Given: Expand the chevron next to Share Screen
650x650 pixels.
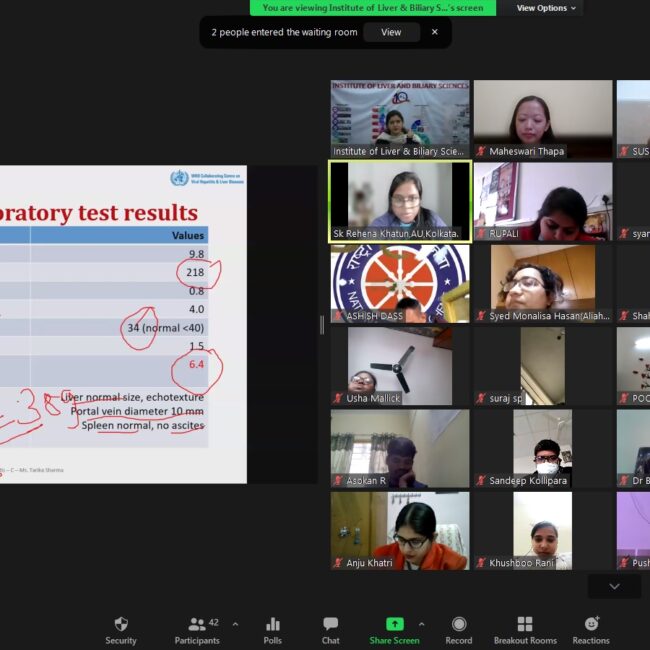Looking at the screenshot, I should (421, 624).
